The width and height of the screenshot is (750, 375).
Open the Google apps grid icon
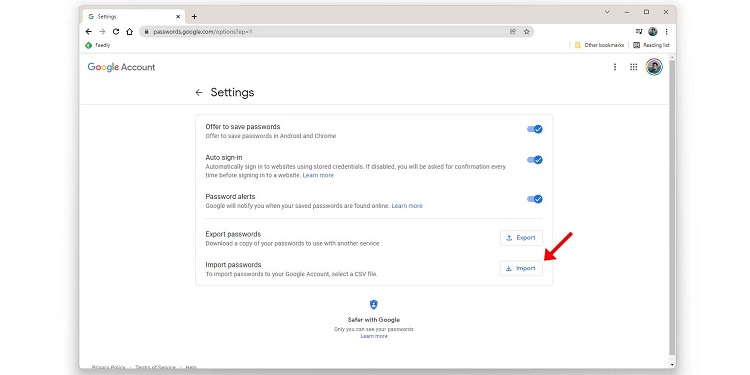pyautogui.click(x=633, y=67)
